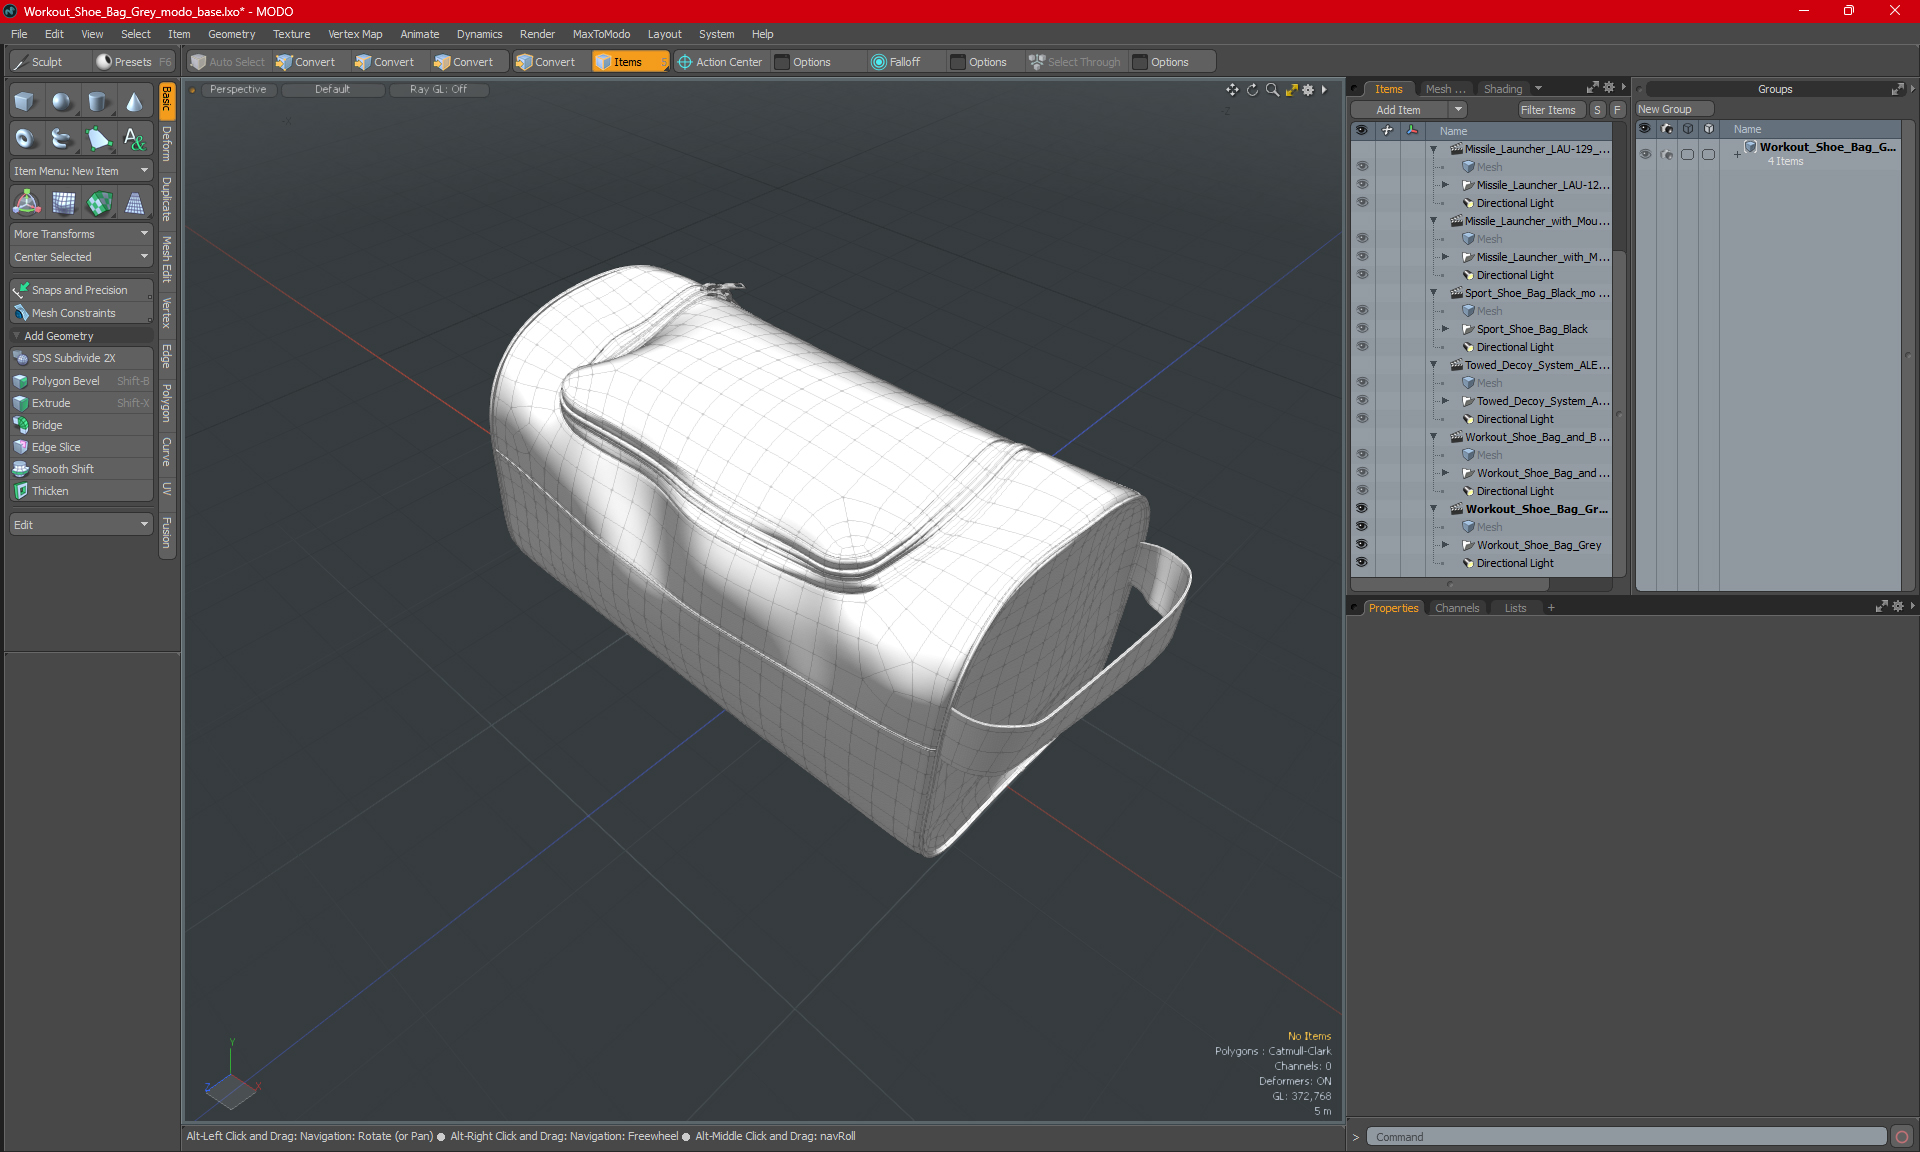Toggle visibility of Sport_Shoe_Bag_Black item

(1361, 328)
